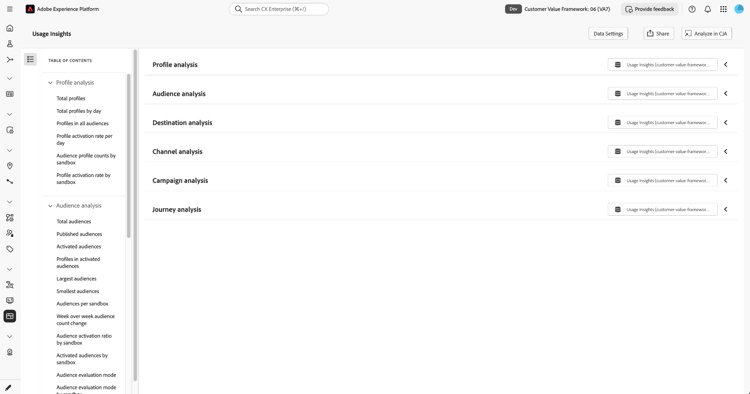Click the tag icon in left sidebar
The width and height of the screenshot is (750, 394).
[10, 249]
